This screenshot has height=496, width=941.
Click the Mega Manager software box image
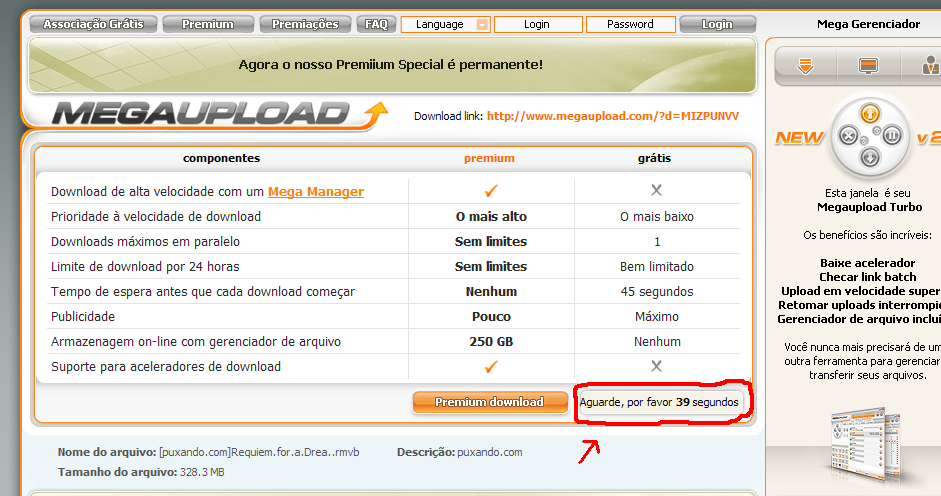click(x=864, y=444)
